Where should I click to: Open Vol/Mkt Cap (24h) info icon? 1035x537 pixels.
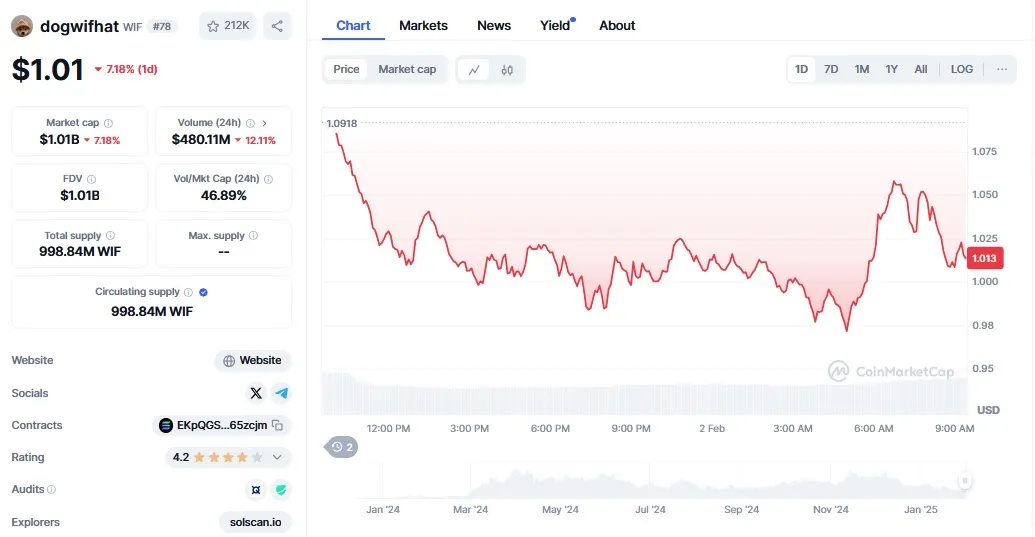pos(268,179)
